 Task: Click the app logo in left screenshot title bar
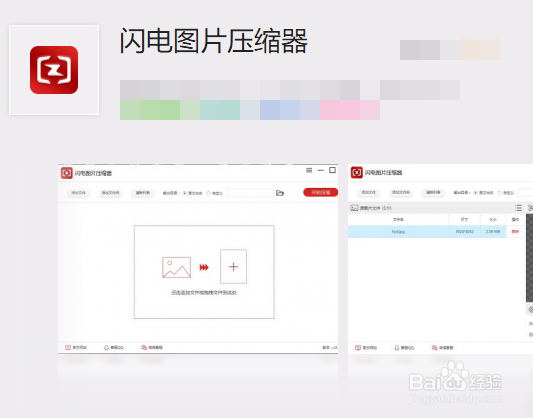67,173
